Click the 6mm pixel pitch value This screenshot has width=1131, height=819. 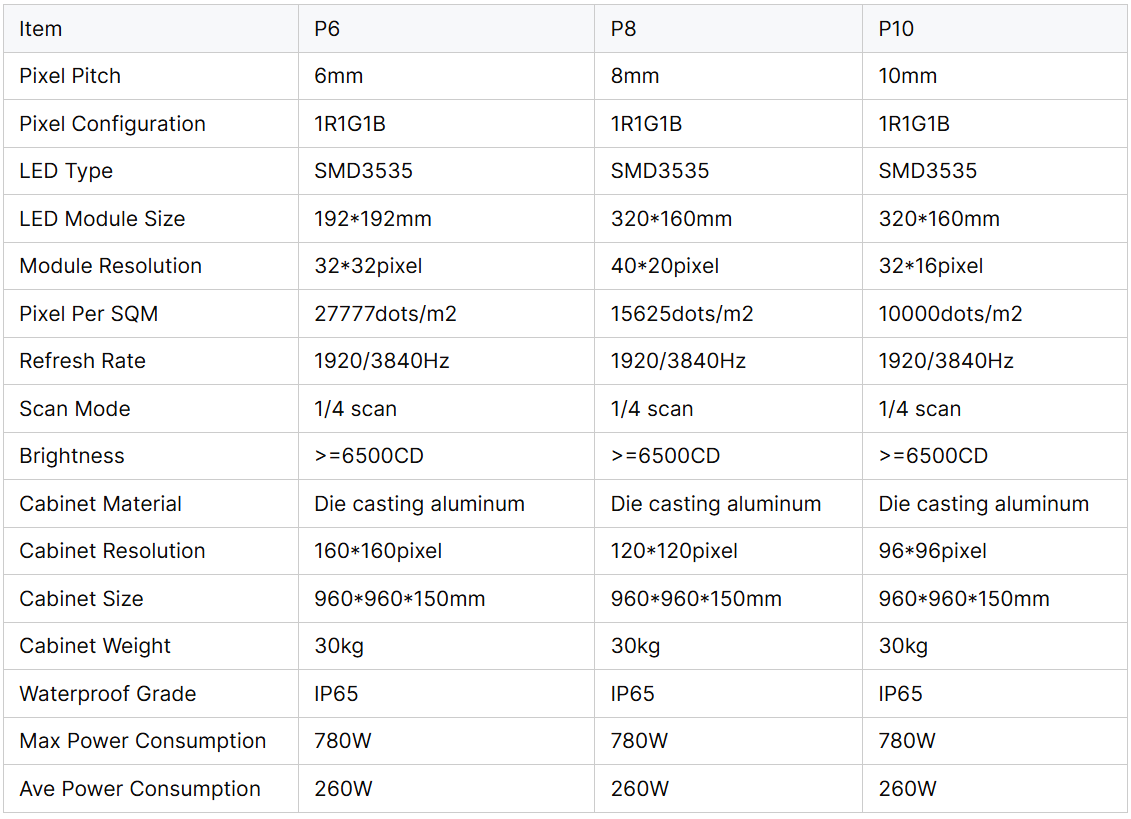[338, 76]
